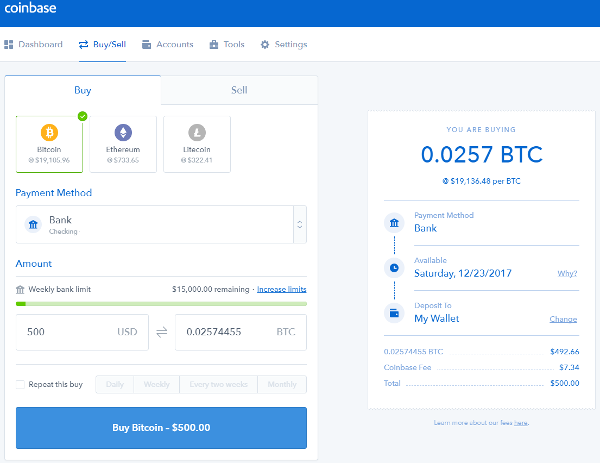Toggle the Repeat this buy checkbox
This screenshot has width=600, height=463.
pyautogui.click(x=20, y=384)
